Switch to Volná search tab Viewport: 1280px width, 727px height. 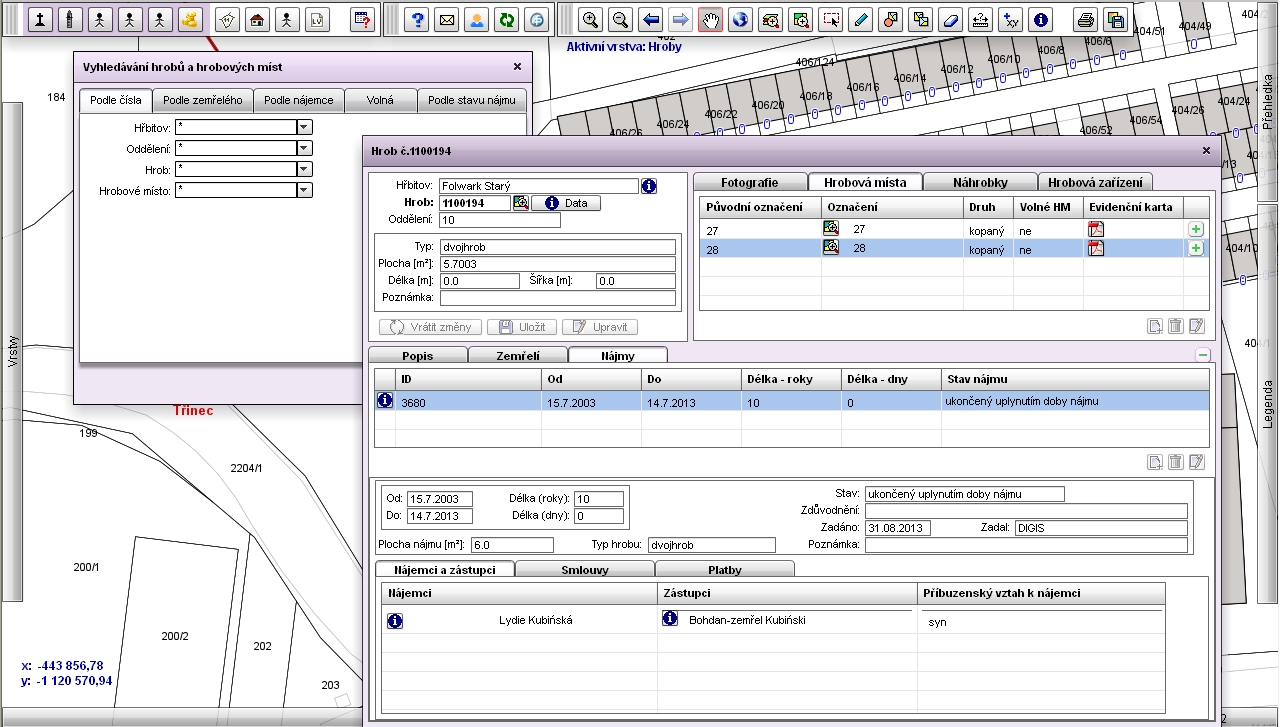click(380, 100)
